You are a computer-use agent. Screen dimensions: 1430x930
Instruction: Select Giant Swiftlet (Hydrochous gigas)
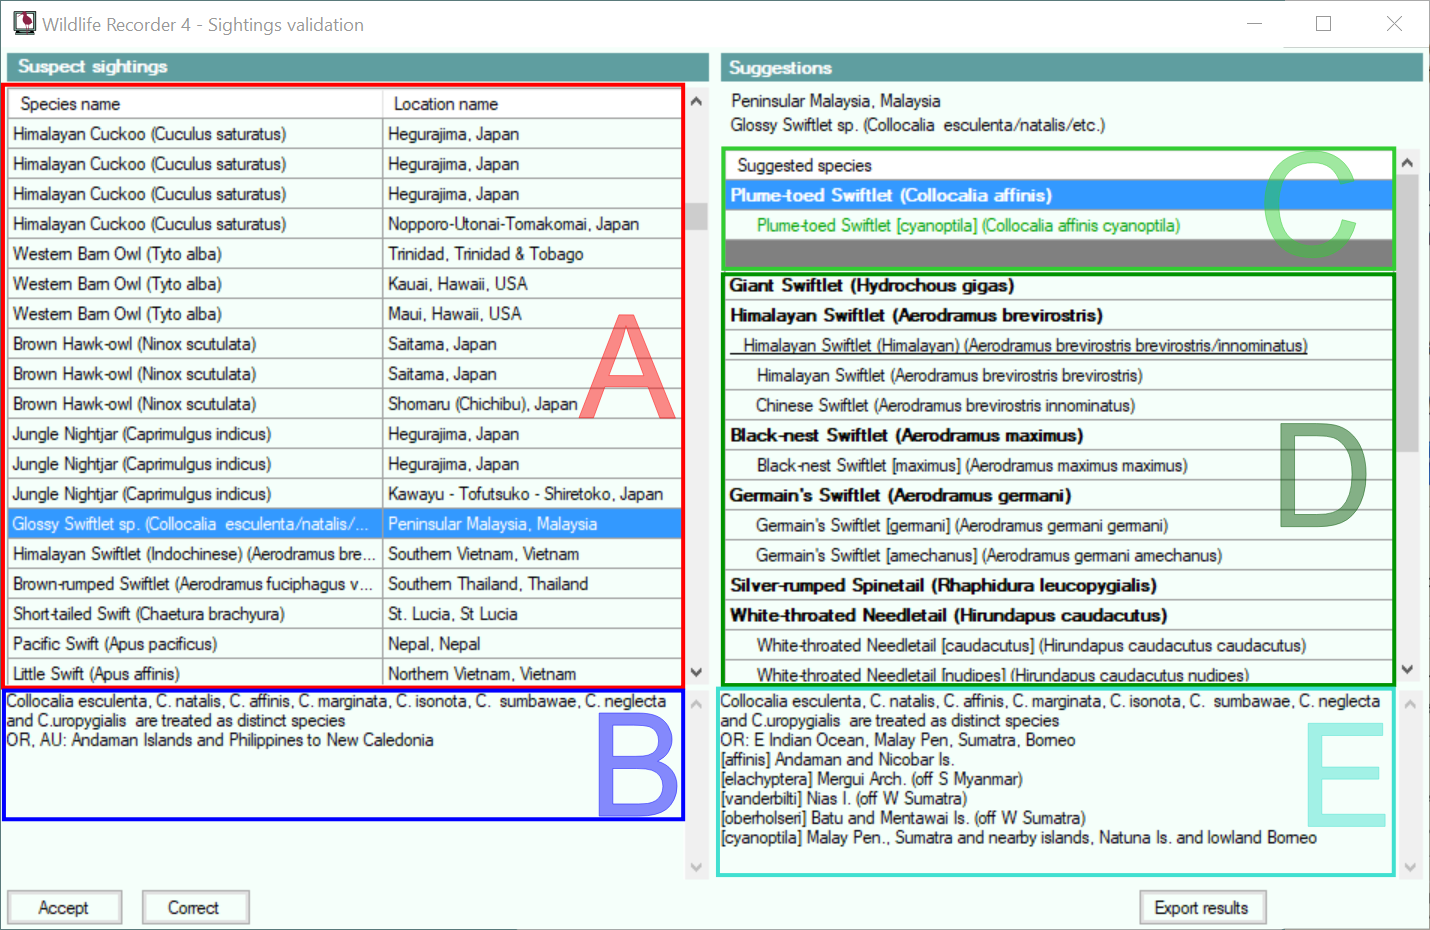[871, 286]
